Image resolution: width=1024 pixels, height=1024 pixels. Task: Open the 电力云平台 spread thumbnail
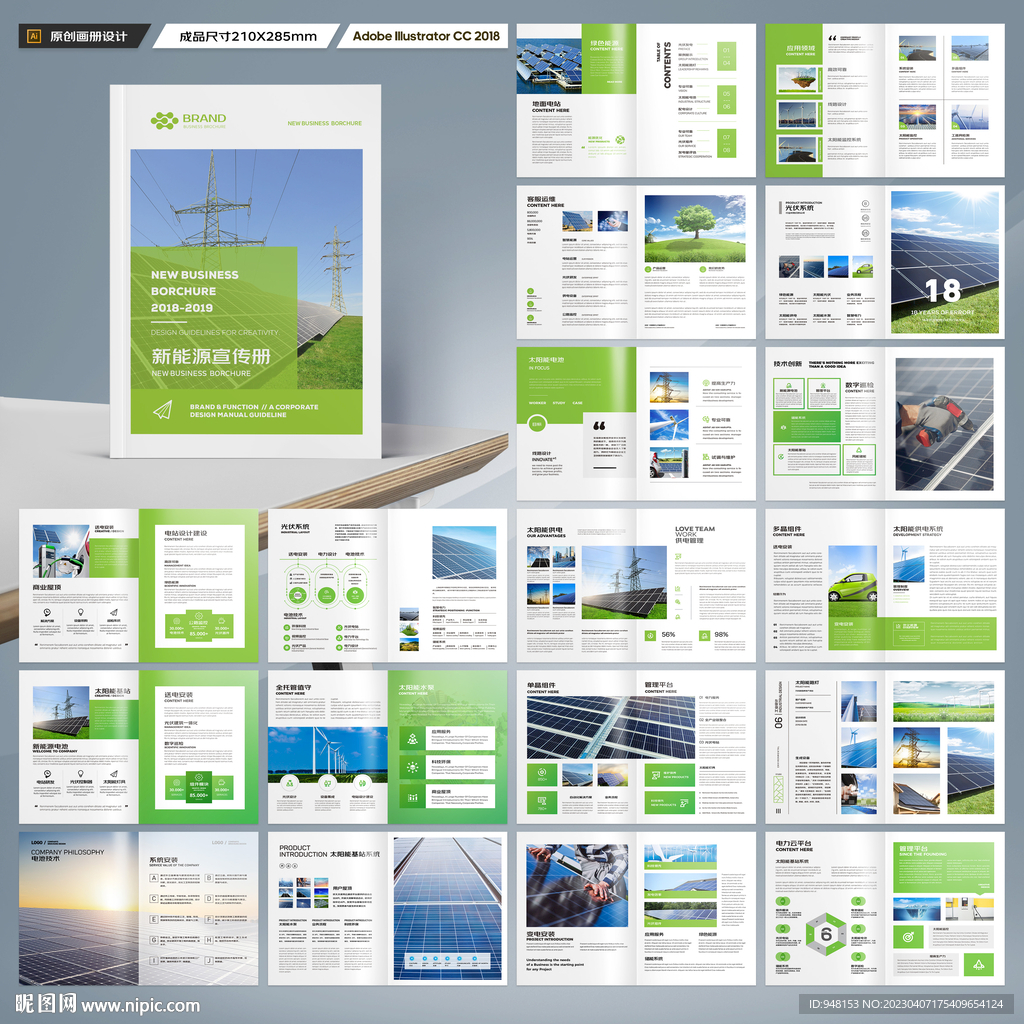coord(885,908)
